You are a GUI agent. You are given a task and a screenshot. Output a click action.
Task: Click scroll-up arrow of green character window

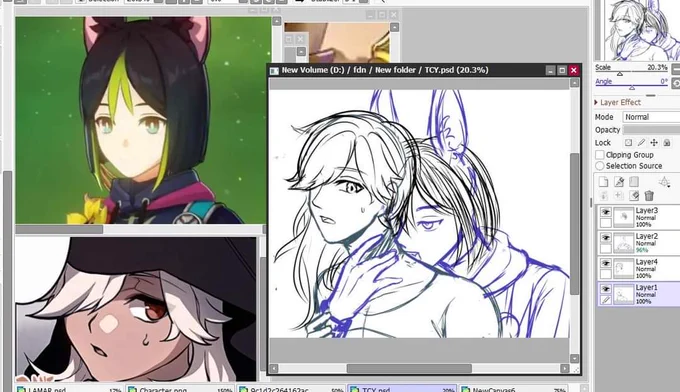277,21
